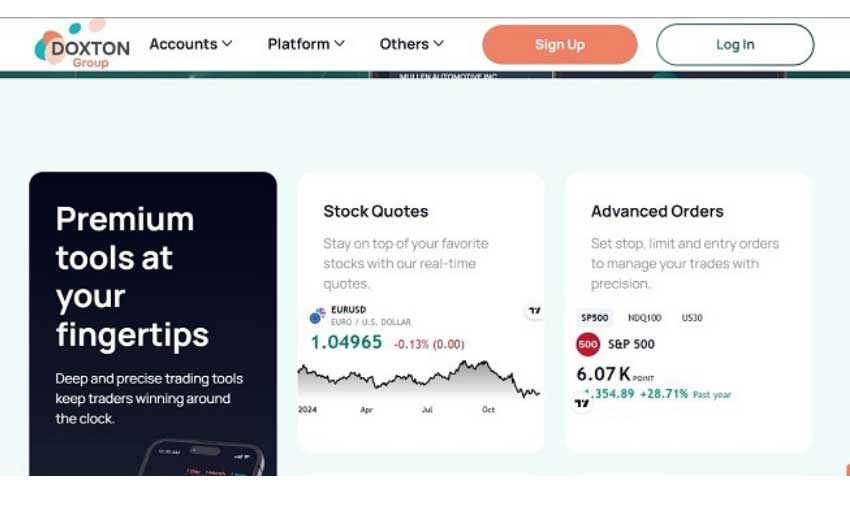Click the TradingView logo in Advanced Orders
The width and height of the screenshot is (850, 531).
coord(581,402)
